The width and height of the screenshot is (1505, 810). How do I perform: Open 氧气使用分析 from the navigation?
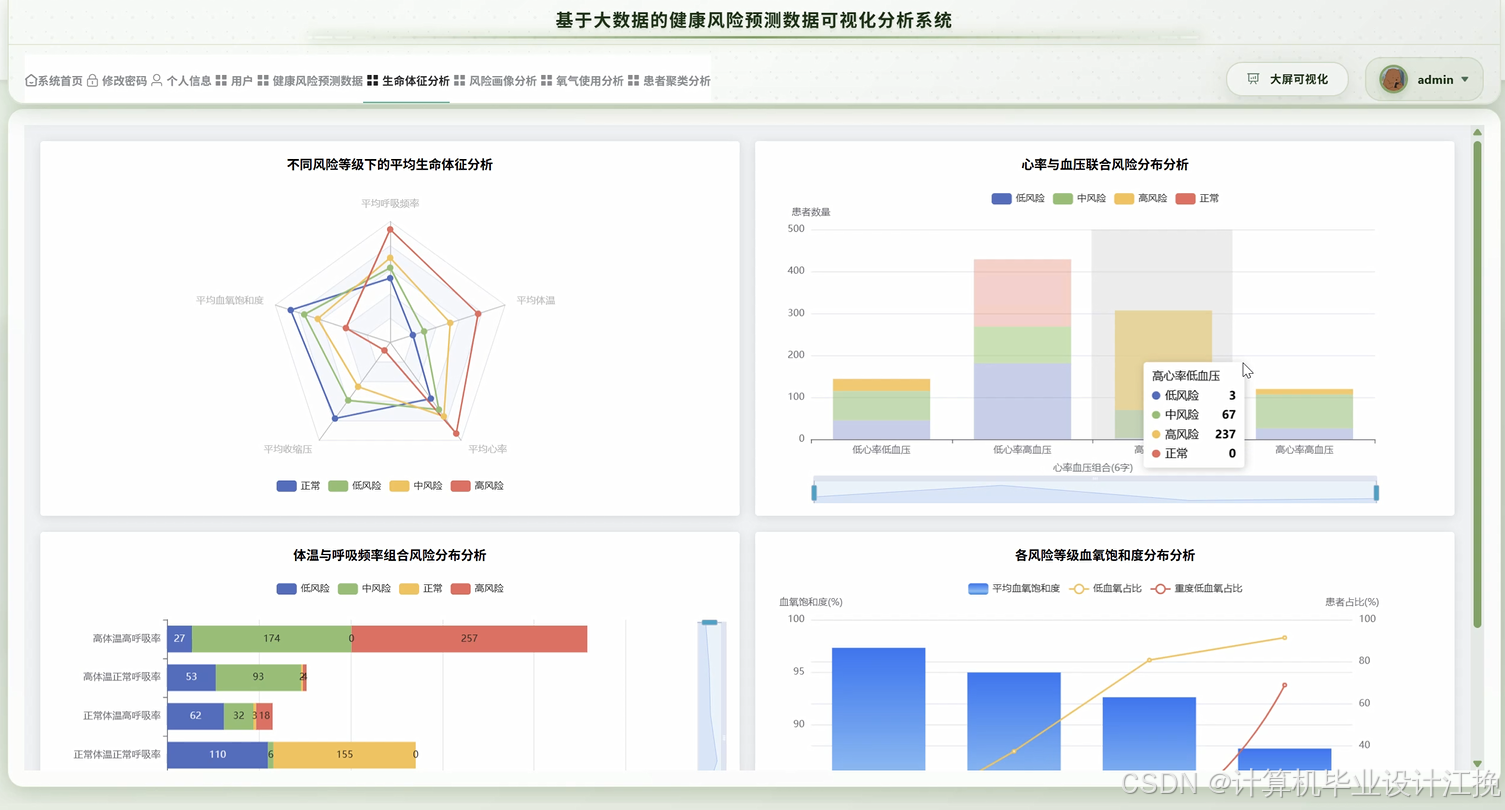coord(582,81)
